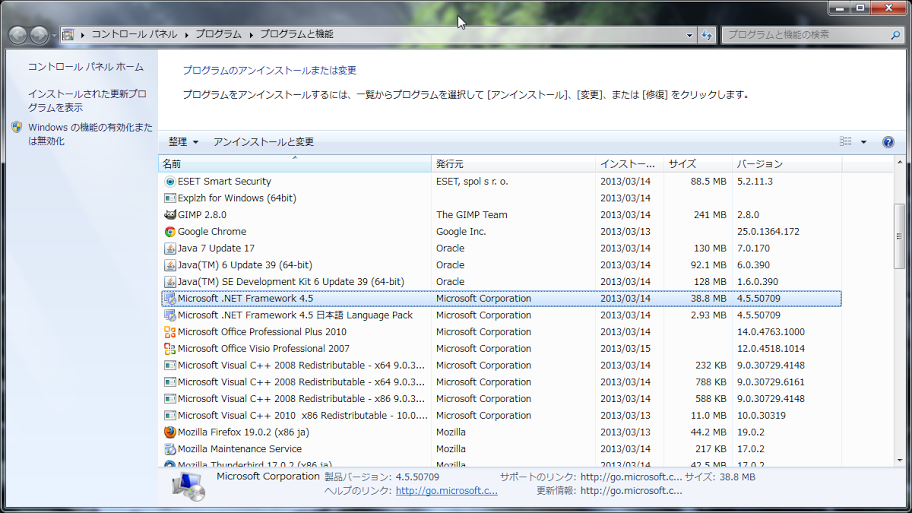Expand the arrow after プログラム in the breadcrumb
The width and height of the screenshot is (912, 513).
click(251, 35)
